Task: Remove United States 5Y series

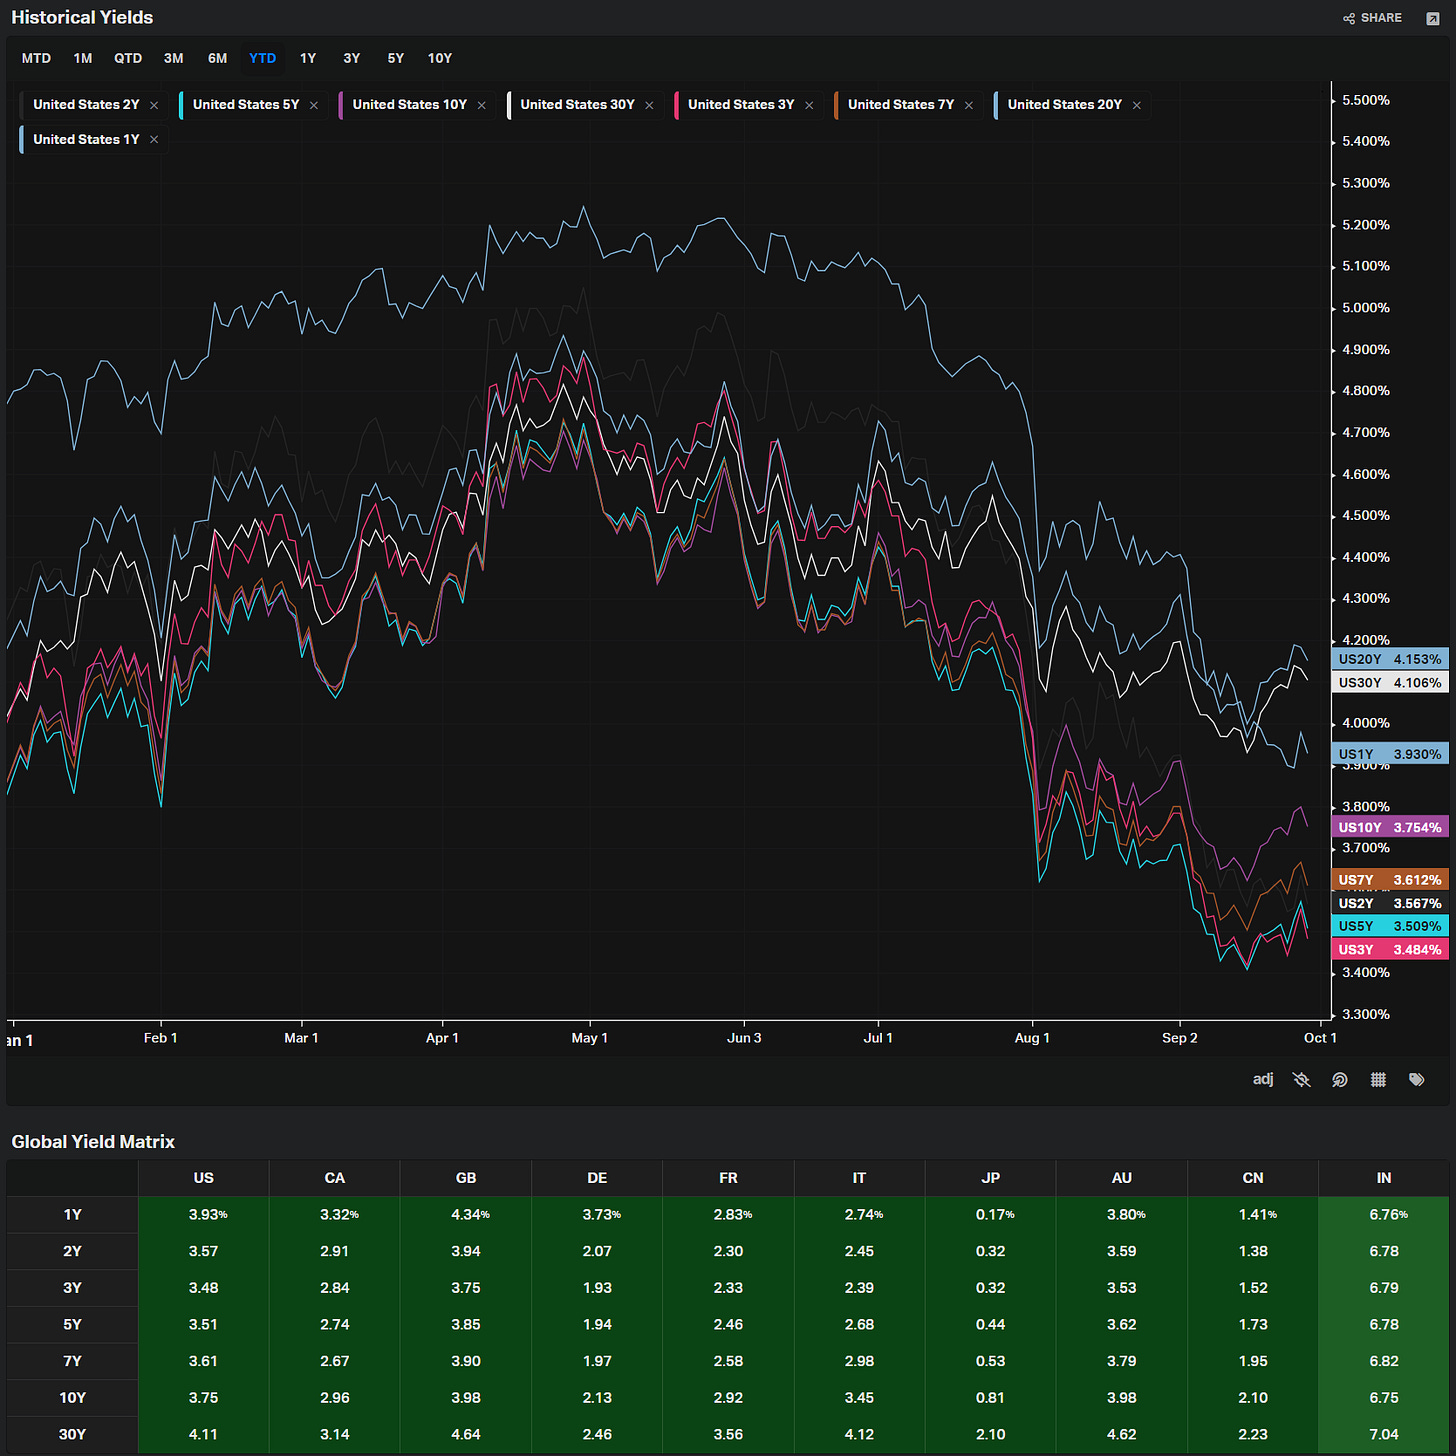Action: tap(314, 105)
